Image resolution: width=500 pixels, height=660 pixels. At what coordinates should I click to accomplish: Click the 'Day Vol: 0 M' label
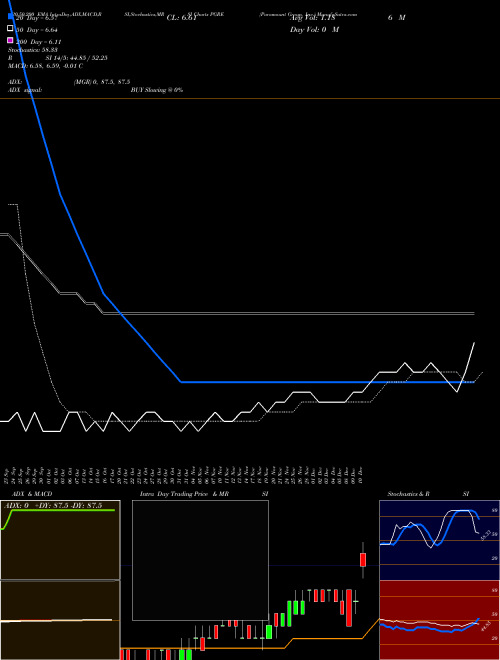314,30
